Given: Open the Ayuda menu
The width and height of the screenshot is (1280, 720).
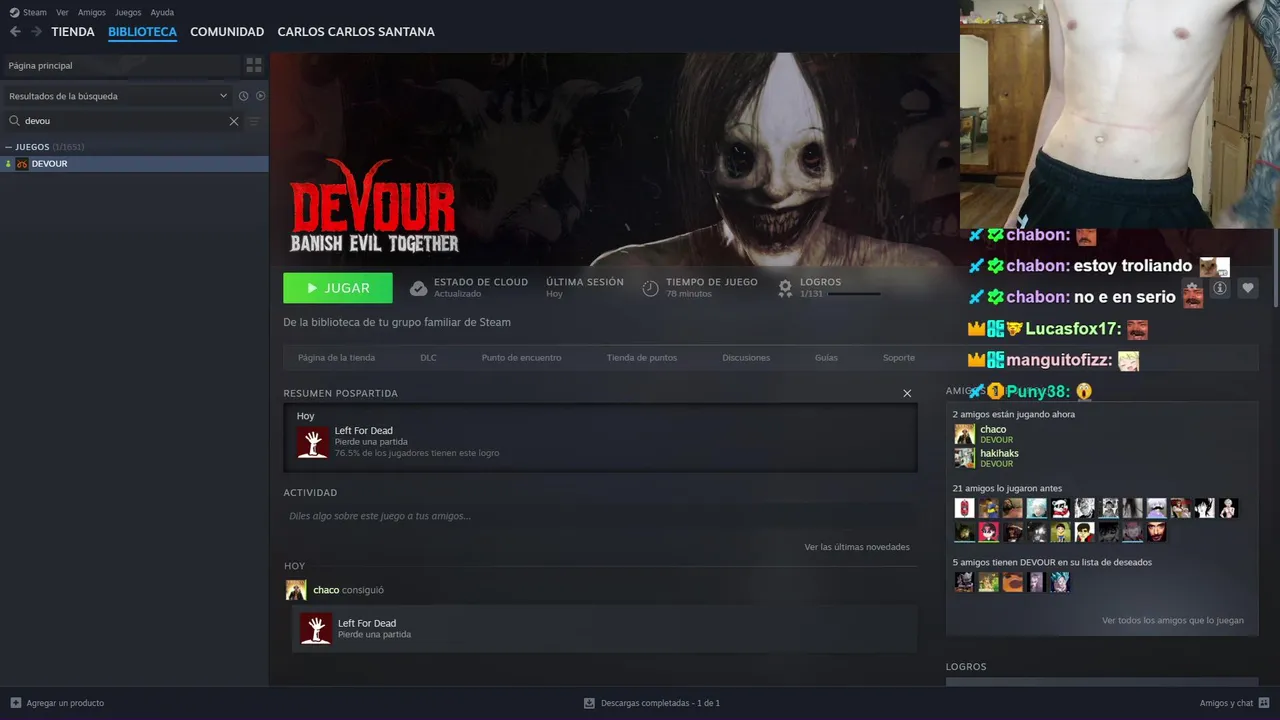Looking at the screenshot, I should click(x=162, y=12).
